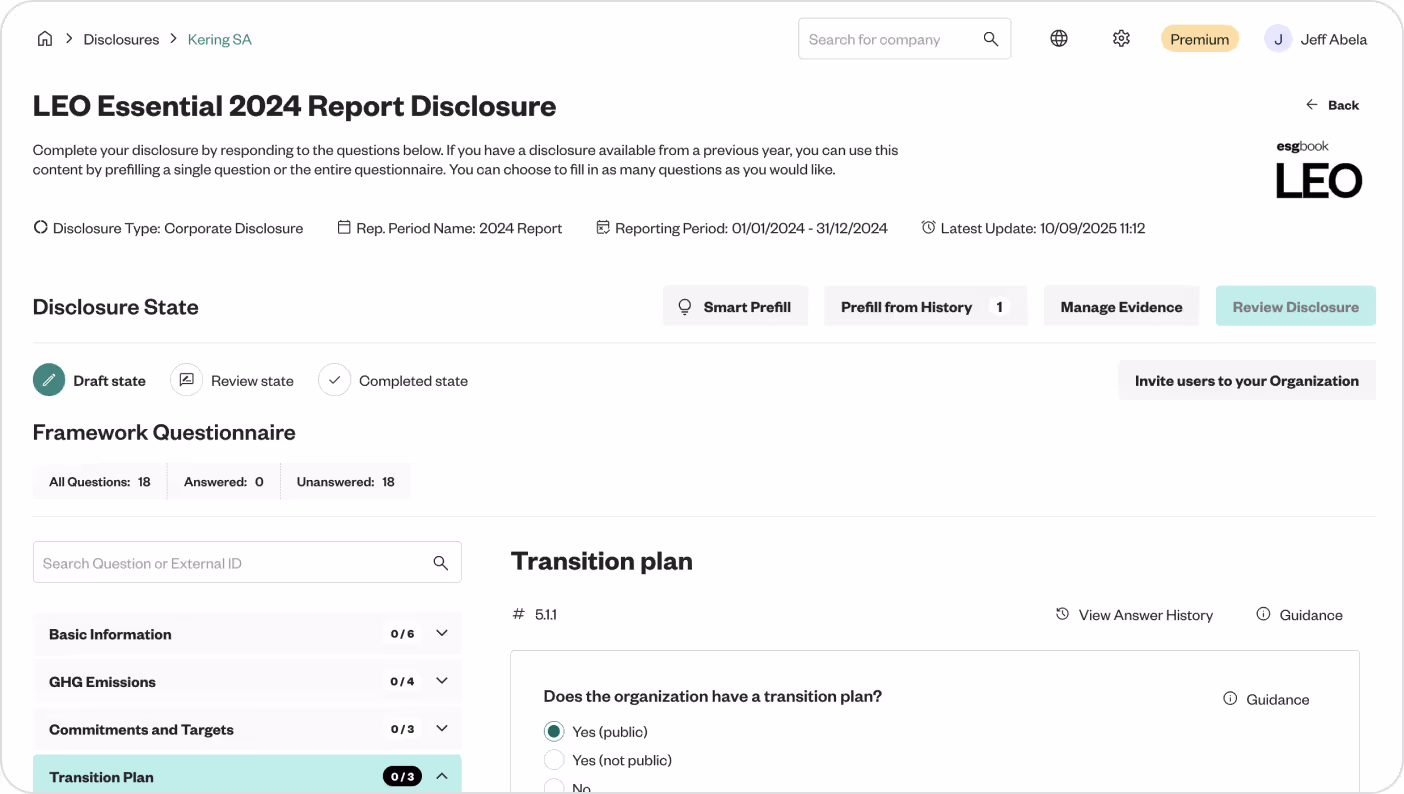Viewport: 1404px width, 794px height.
Task: Go to the home icon in breadcrumb
Action: (44, 39)
